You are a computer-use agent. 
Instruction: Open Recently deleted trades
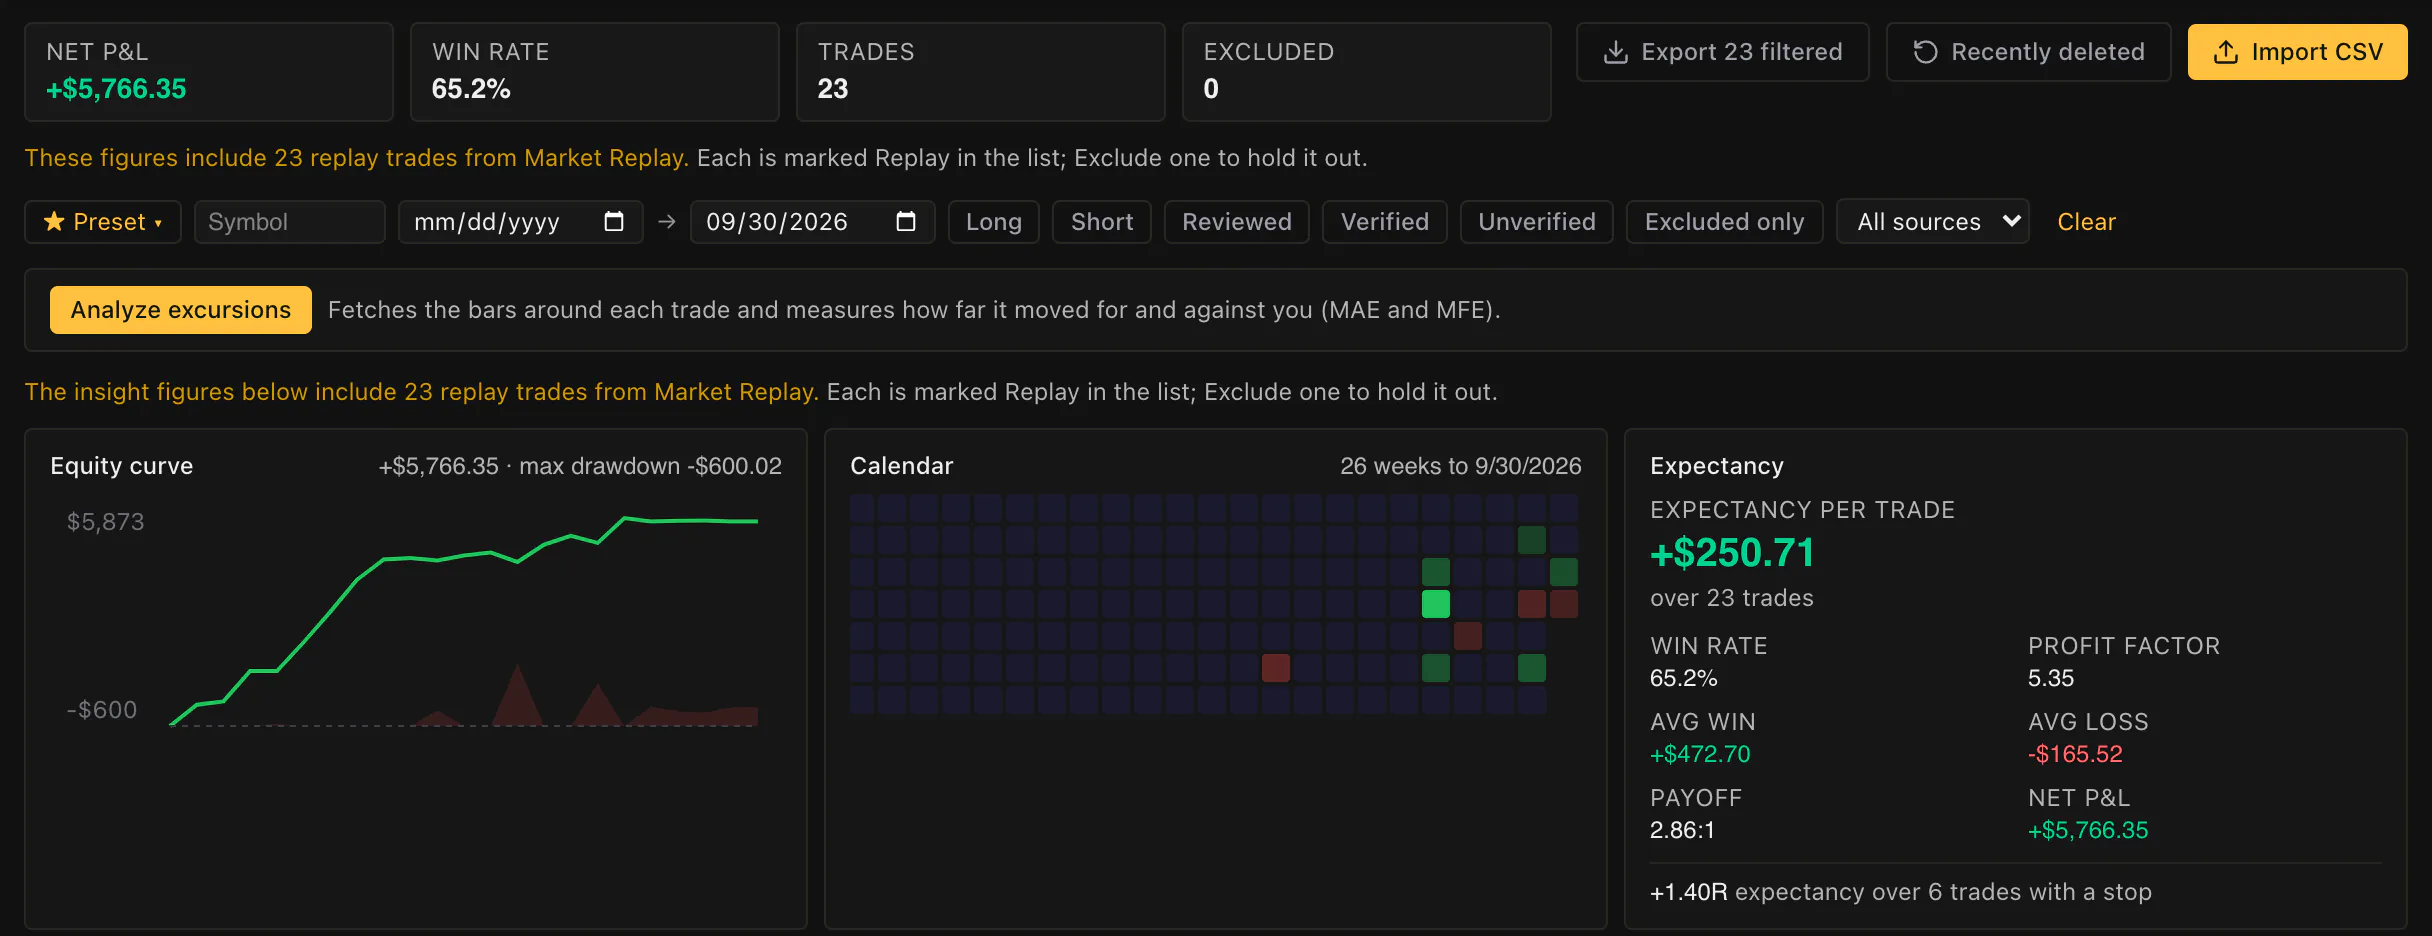[2029, 52]
